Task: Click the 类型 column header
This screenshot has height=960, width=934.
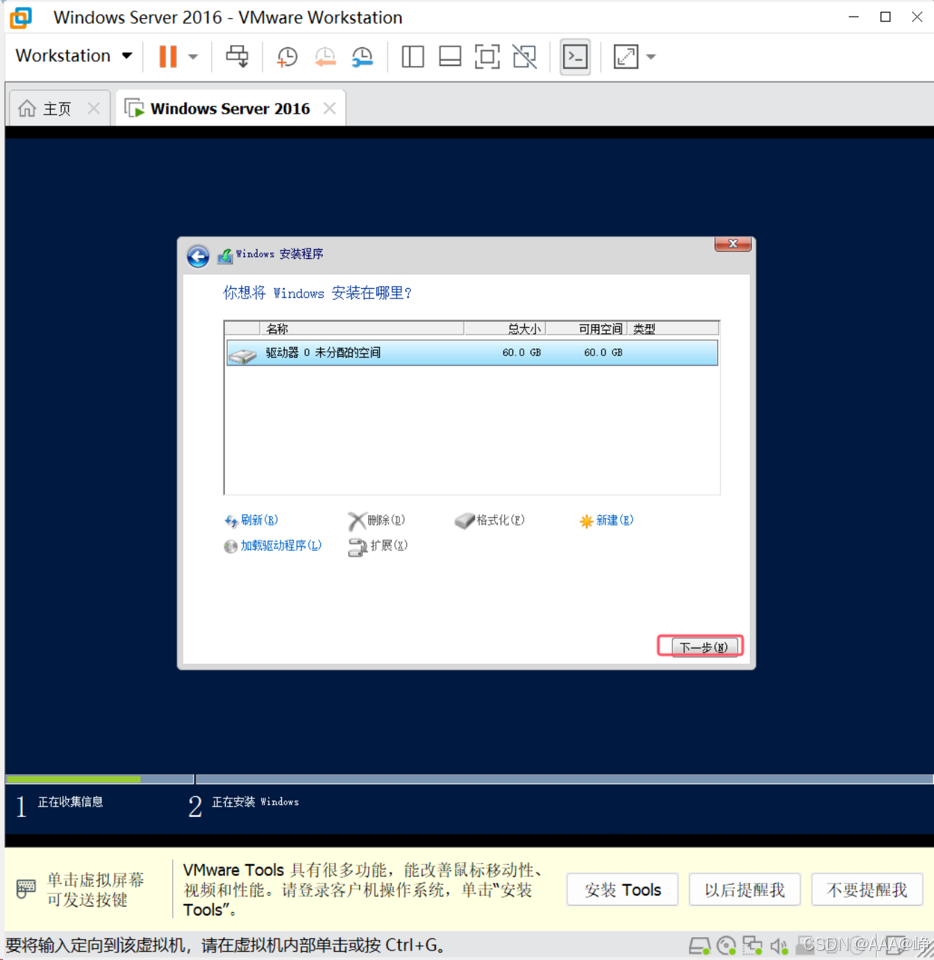Action: 673,329
